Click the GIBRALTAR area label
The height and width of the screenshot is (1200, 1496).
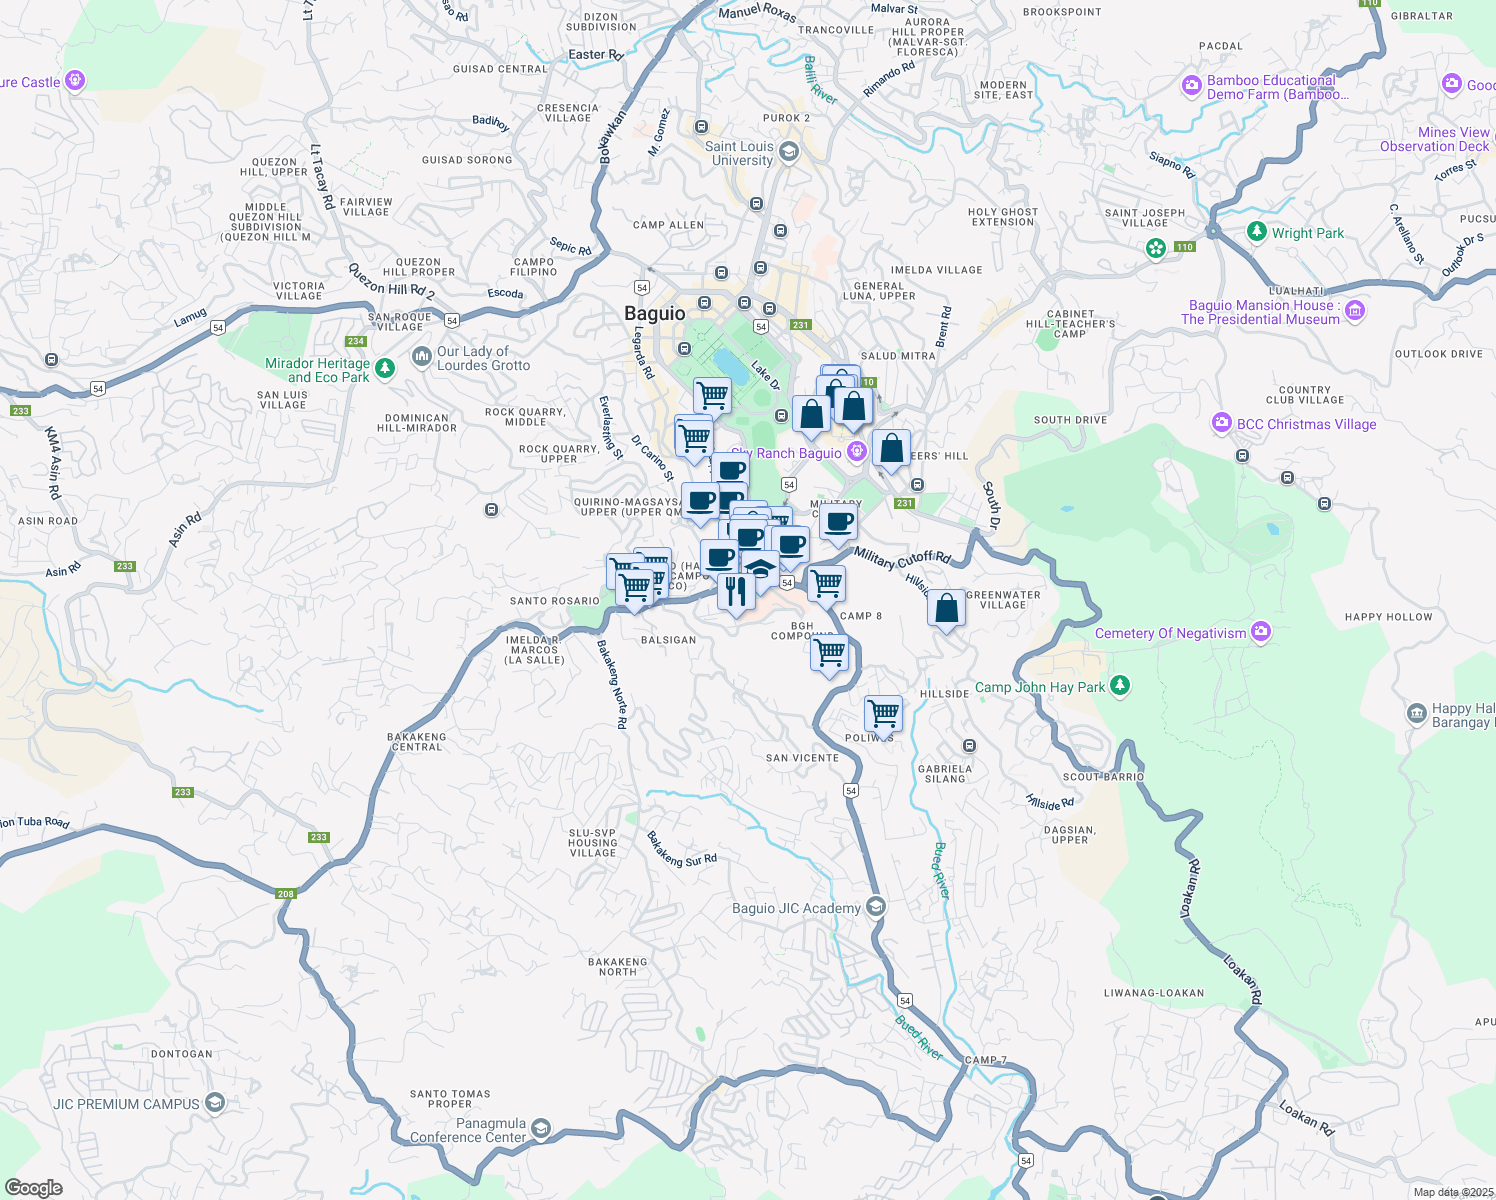(1422, 16)
